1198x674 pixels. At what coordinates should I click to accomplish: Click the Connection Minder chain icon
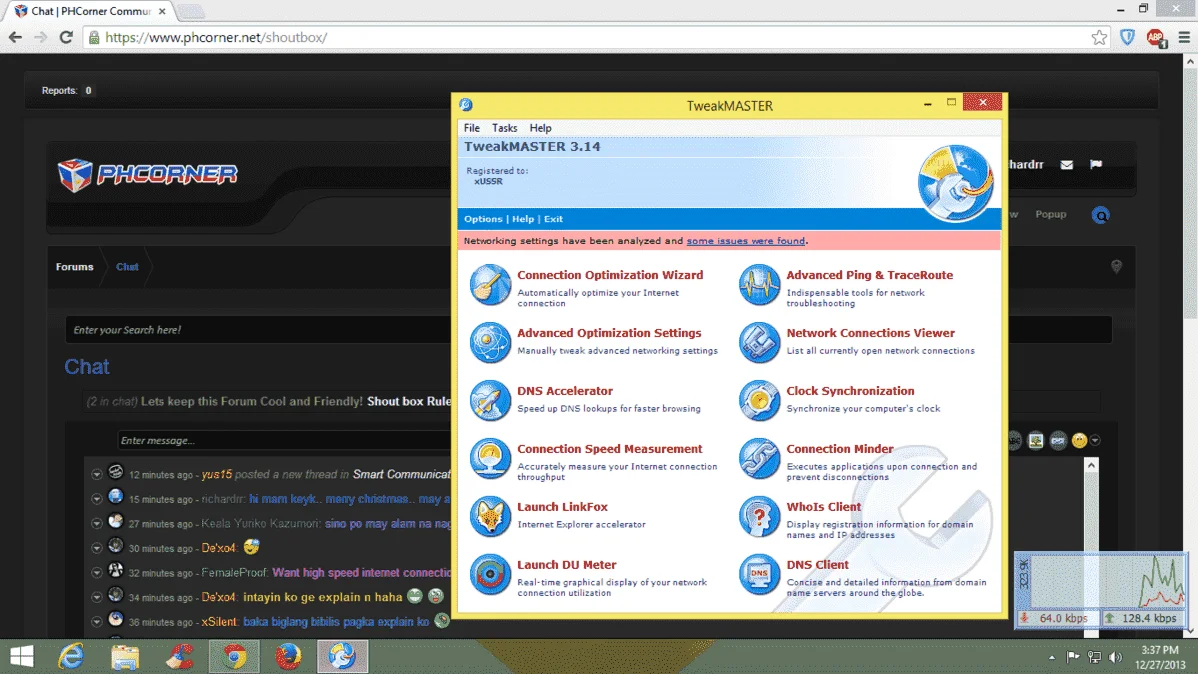point(759,459)
